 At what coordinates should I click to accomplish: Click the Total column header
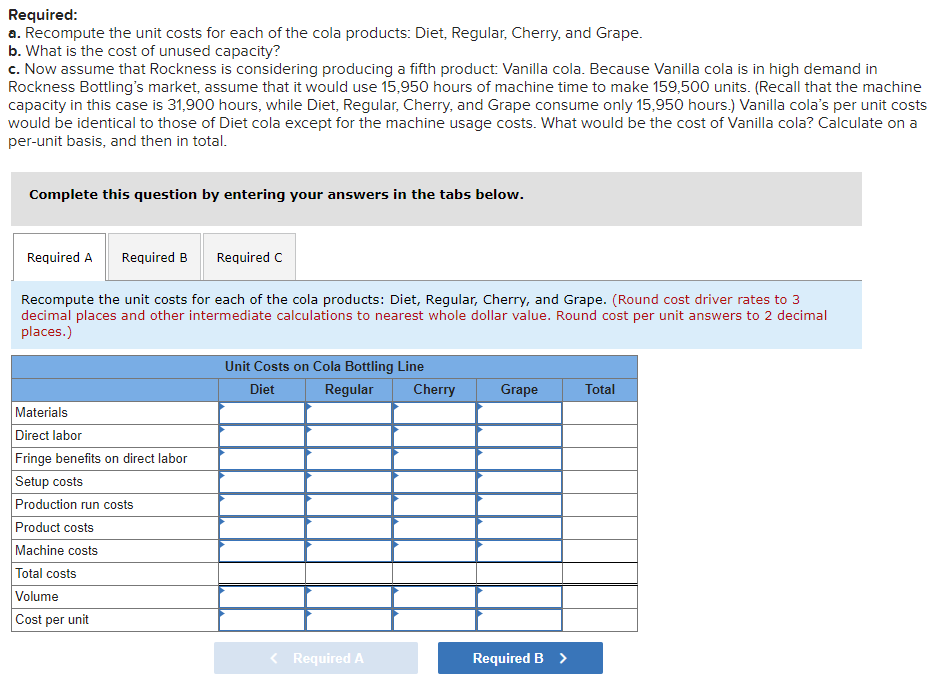(600, 390)
